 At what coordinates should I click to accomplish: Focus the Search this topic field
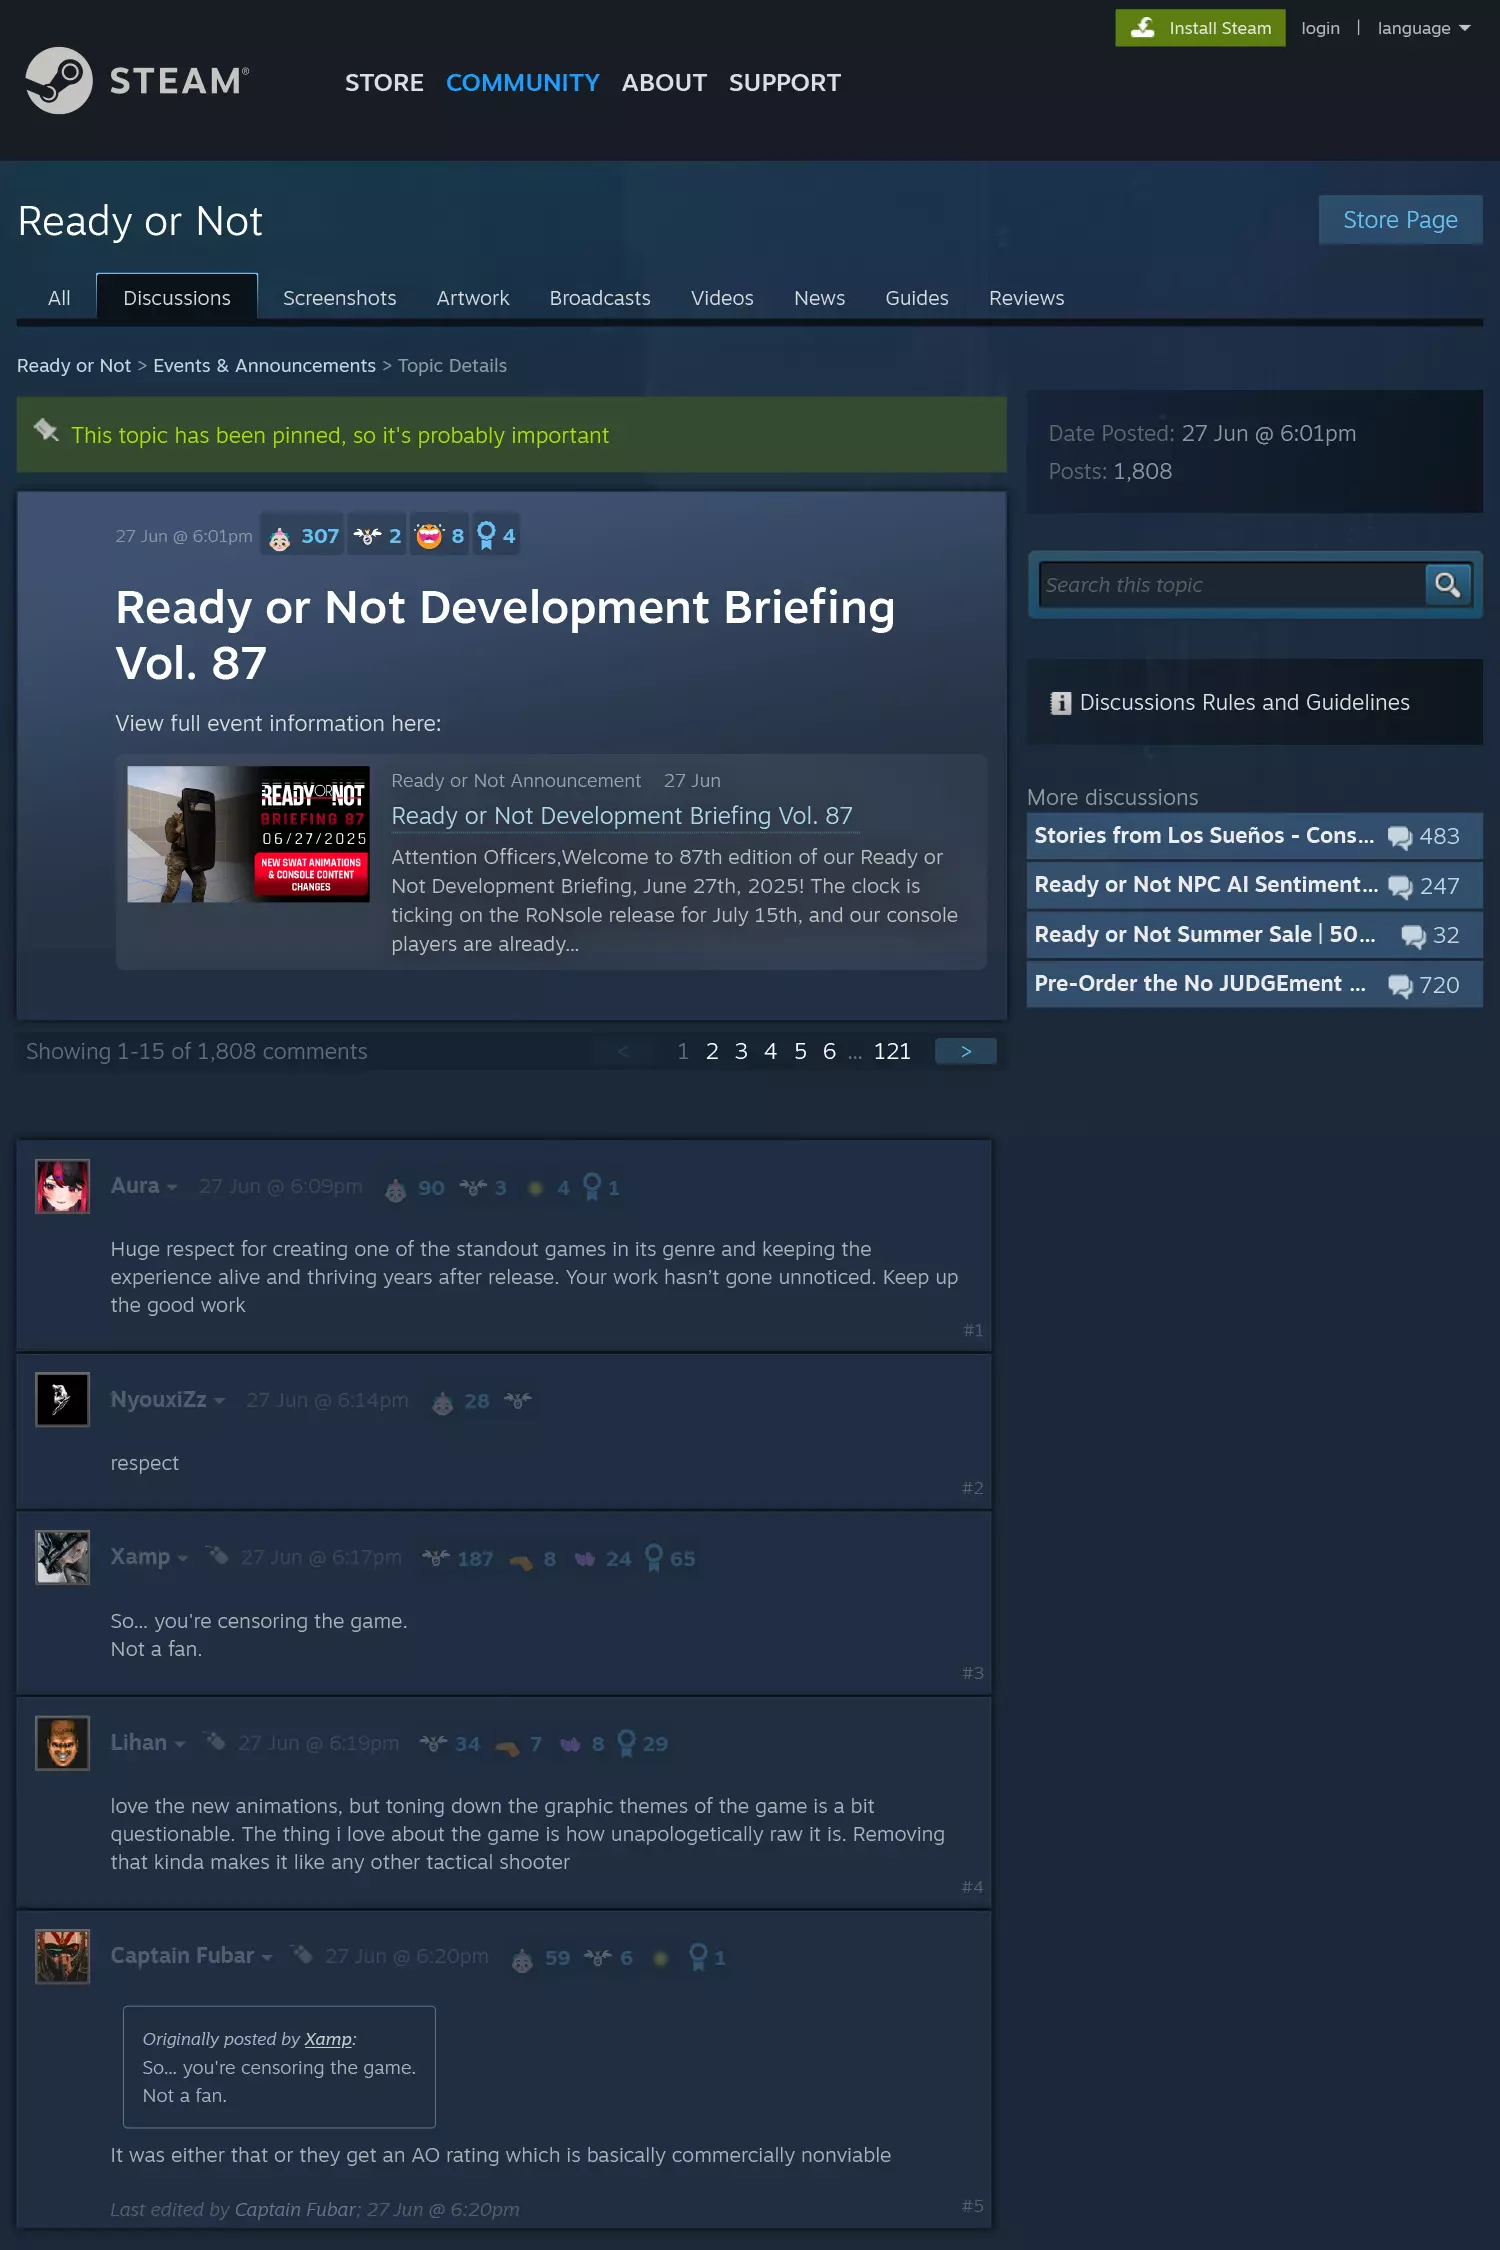click(x=1232, y=585)
